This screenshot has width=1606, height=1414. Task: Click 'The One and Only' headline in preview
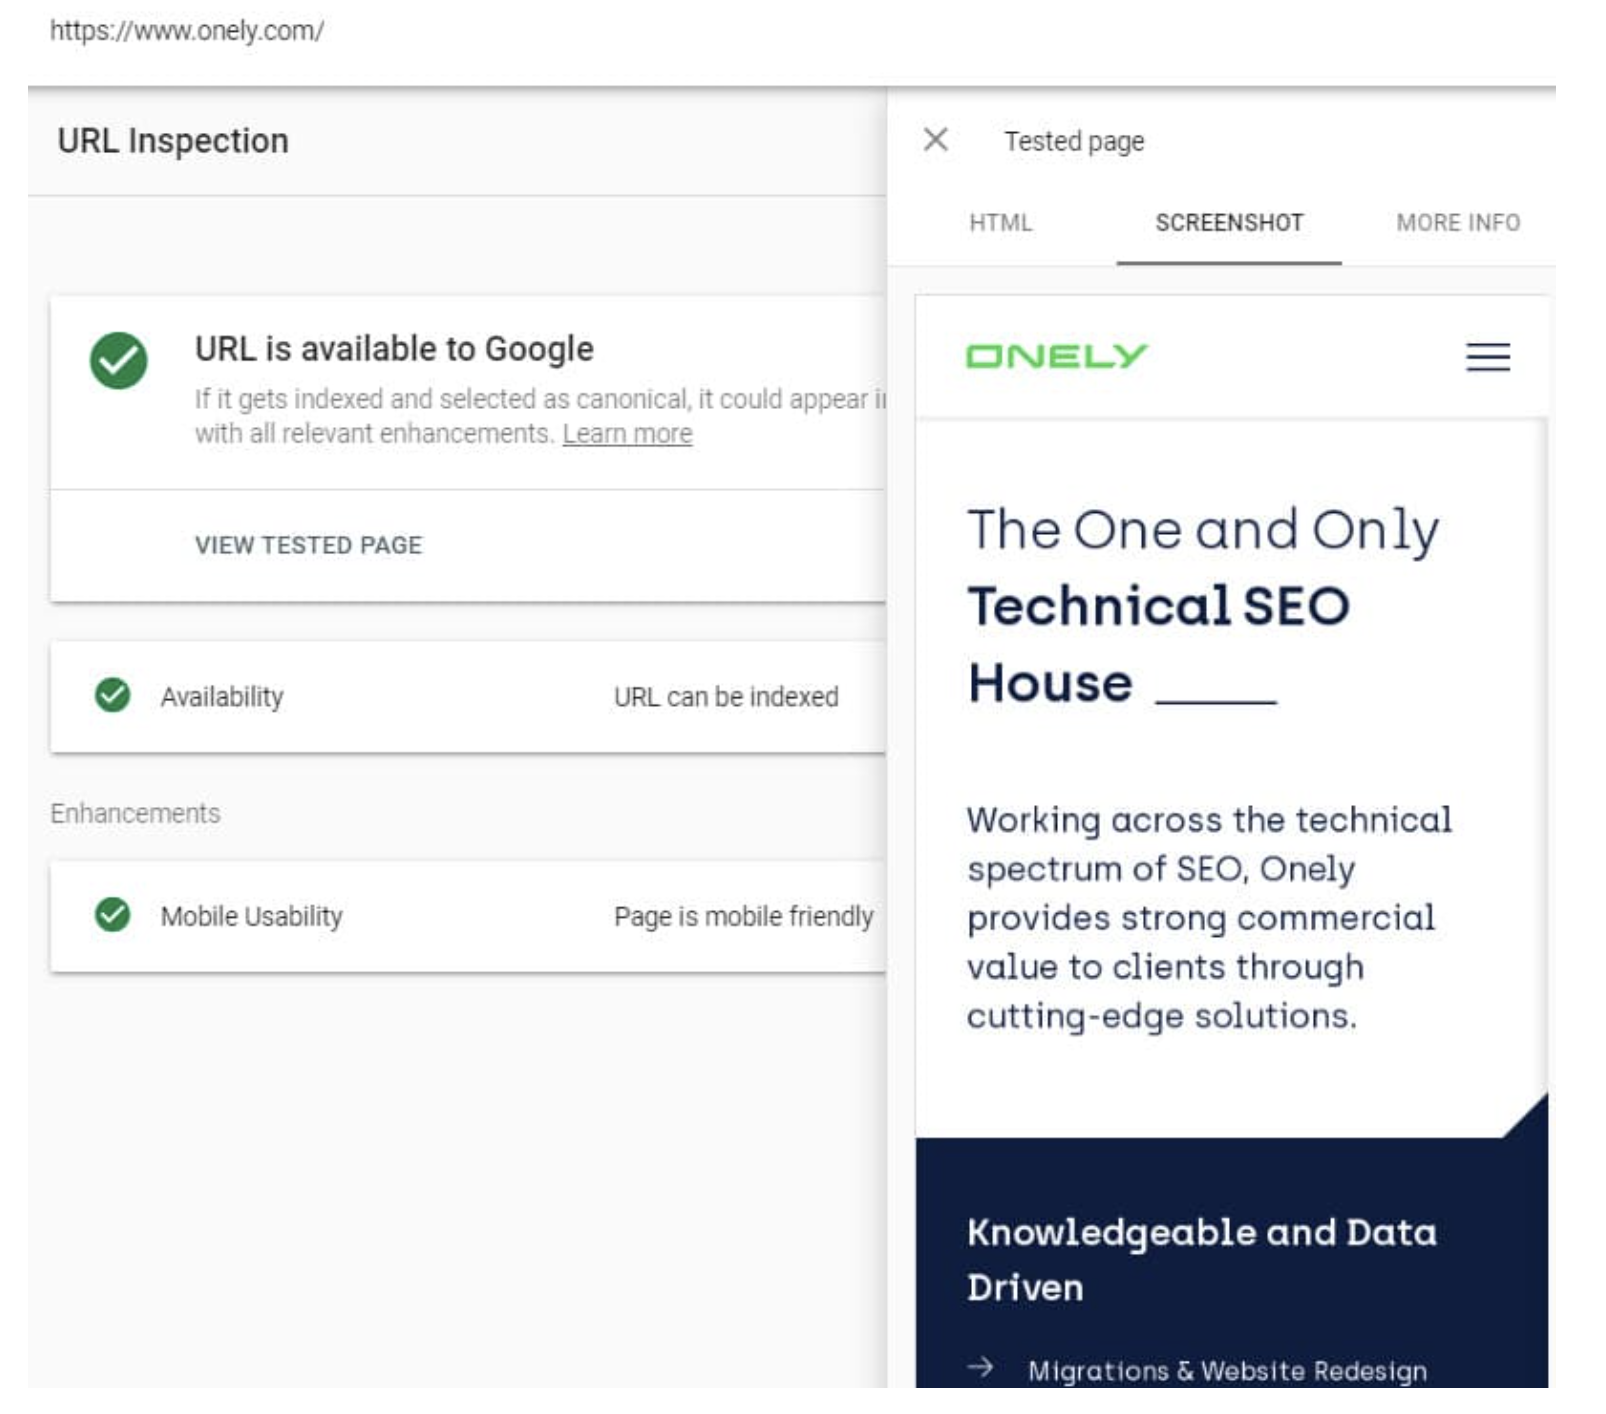(x=1203, y=530)
